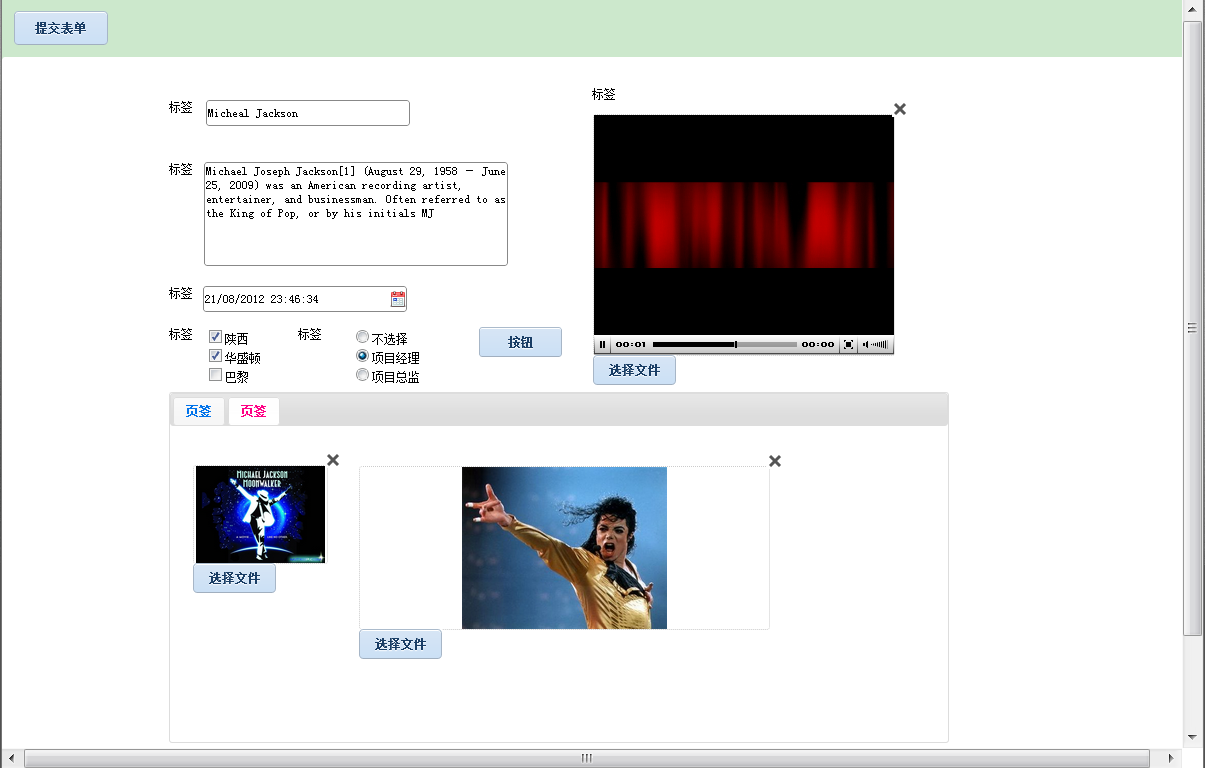Click the Moonwalker poster thumbnail
The width and height of the screenshot is (1205, 768).
click(261, 514)
